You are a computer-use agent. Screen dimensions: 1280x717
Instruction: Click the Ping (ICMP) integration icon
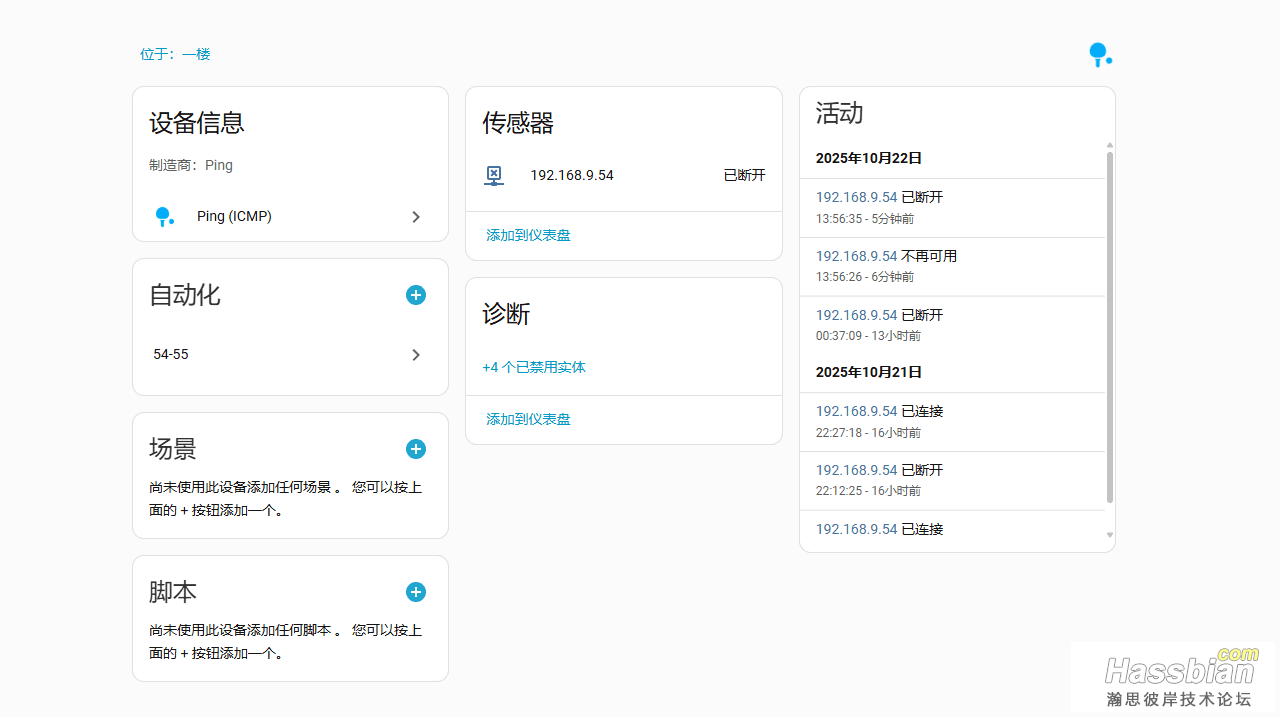164,217
